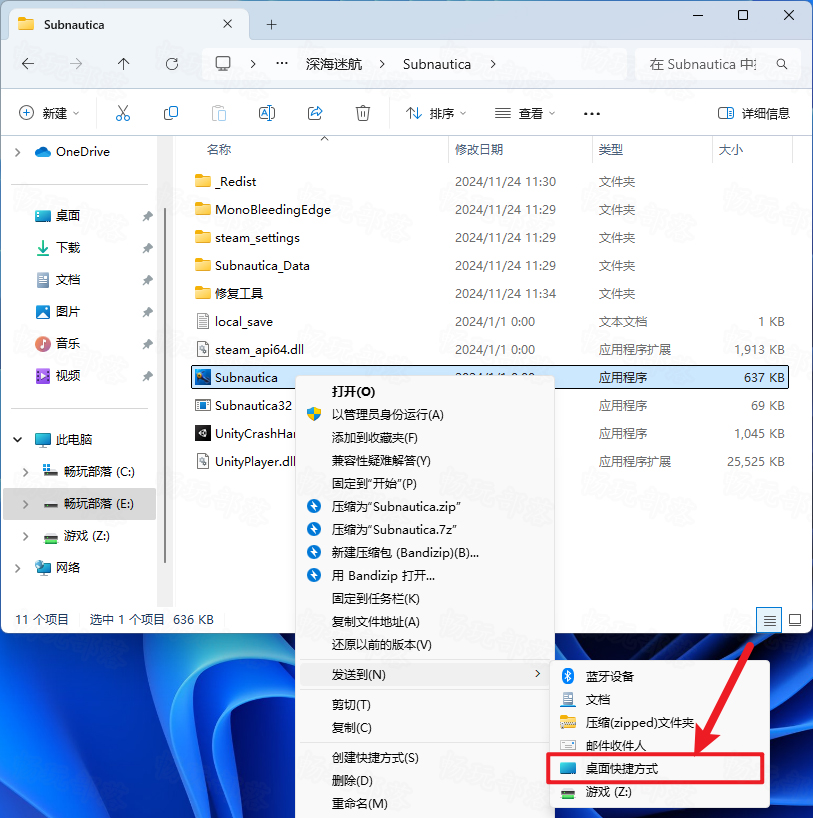The image size is (813, 818).
Task: Select 复制文件地址(A) menu entry
Action: (x=425, y=622)
